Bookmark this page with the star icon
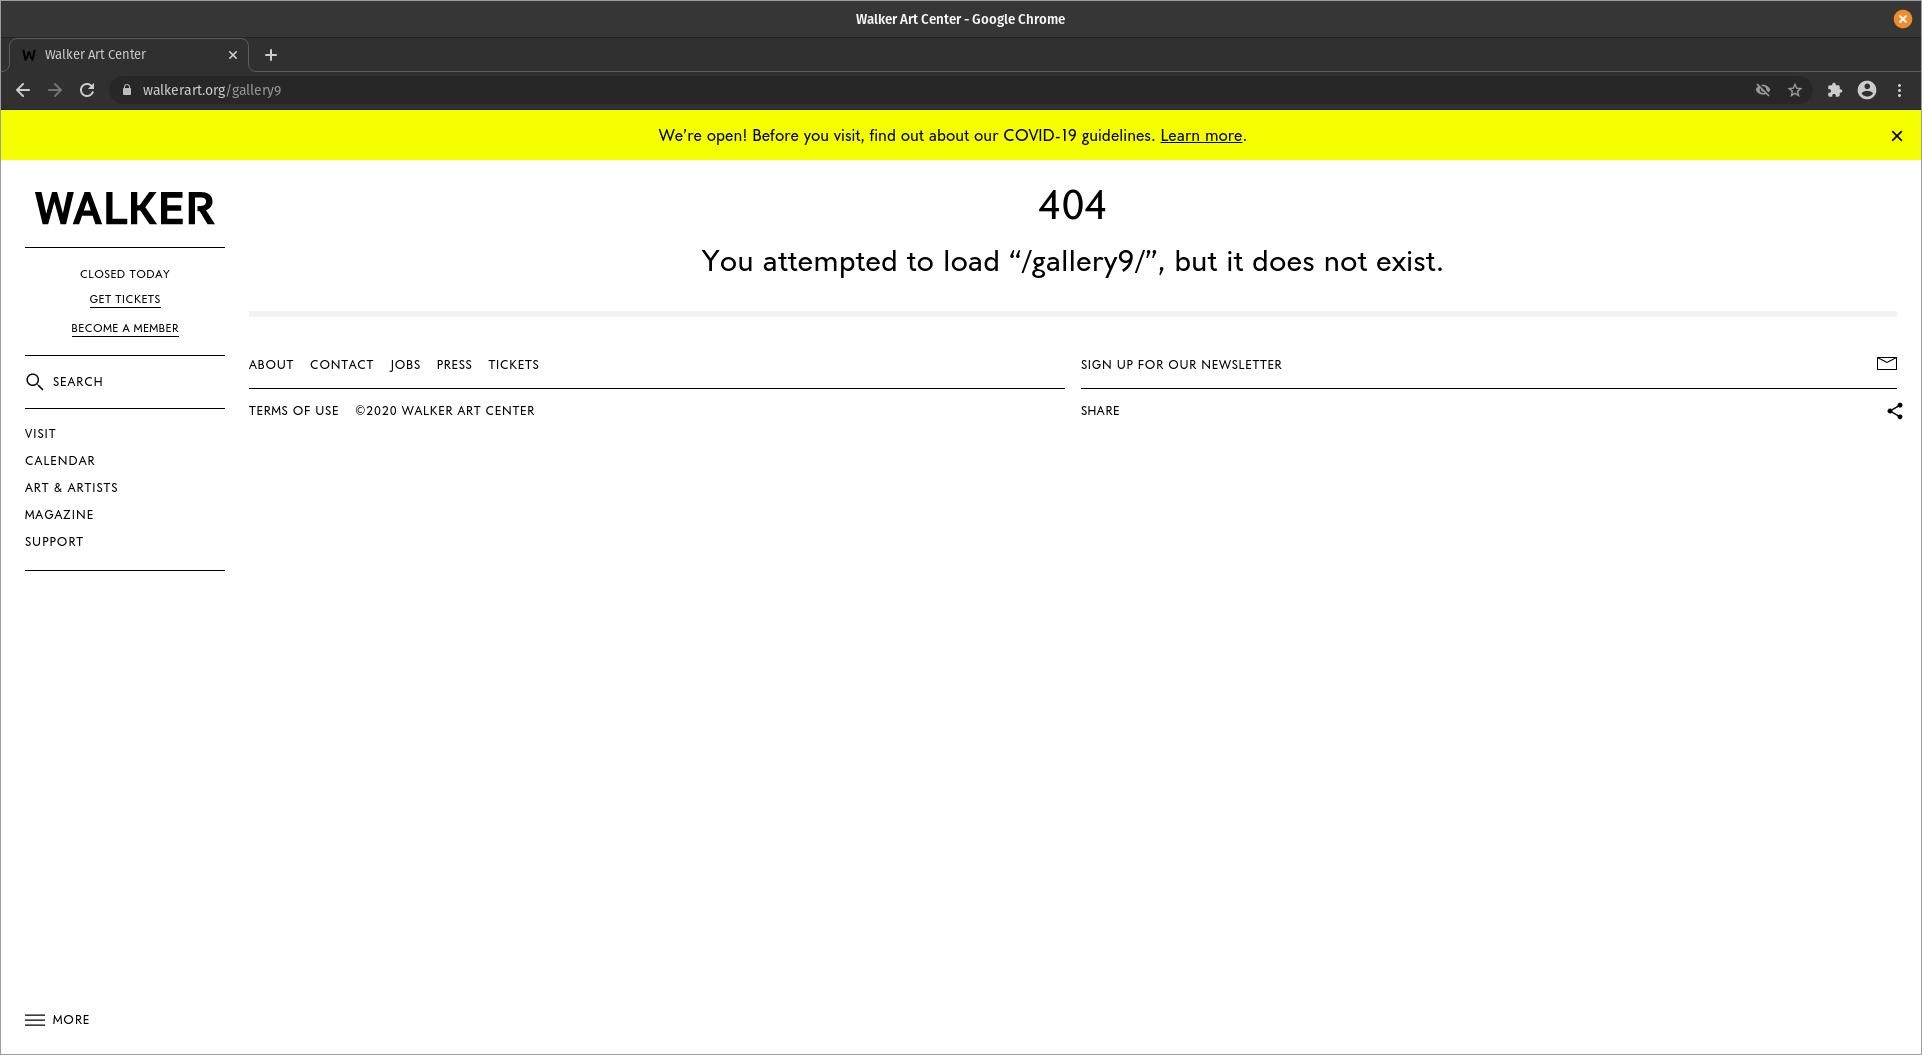 [1795, 90]
